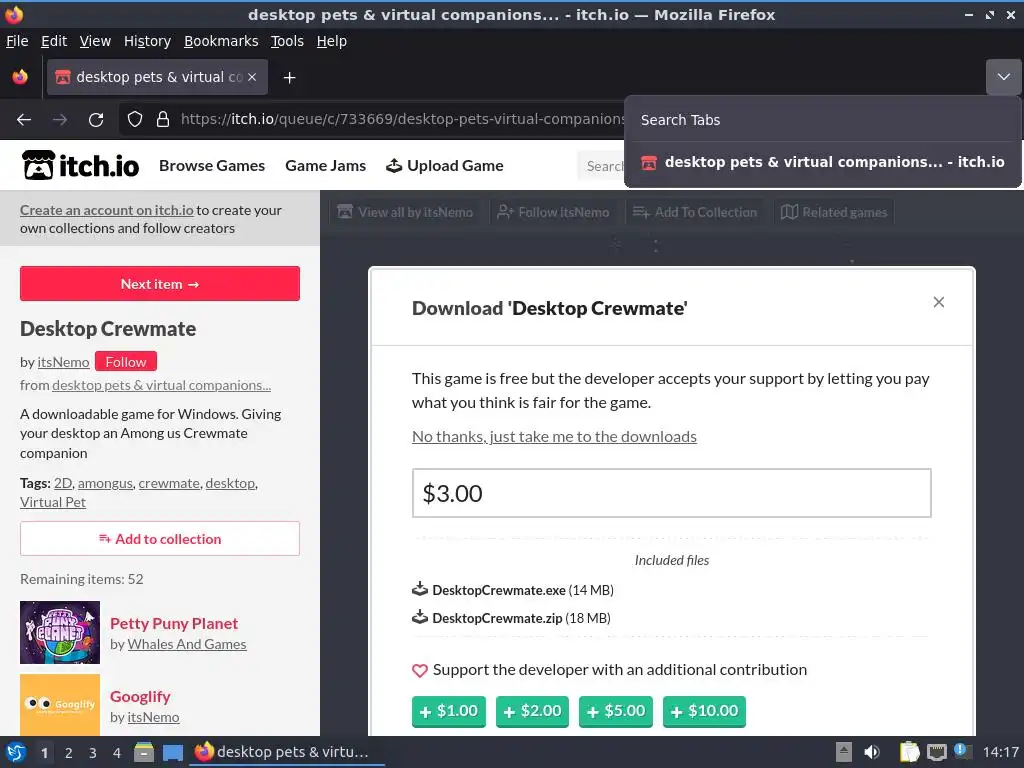The image size is (1024, 768).
Task: Click the volume speaker tray icon
Action: pyautogui.click(x=872, y=752)
